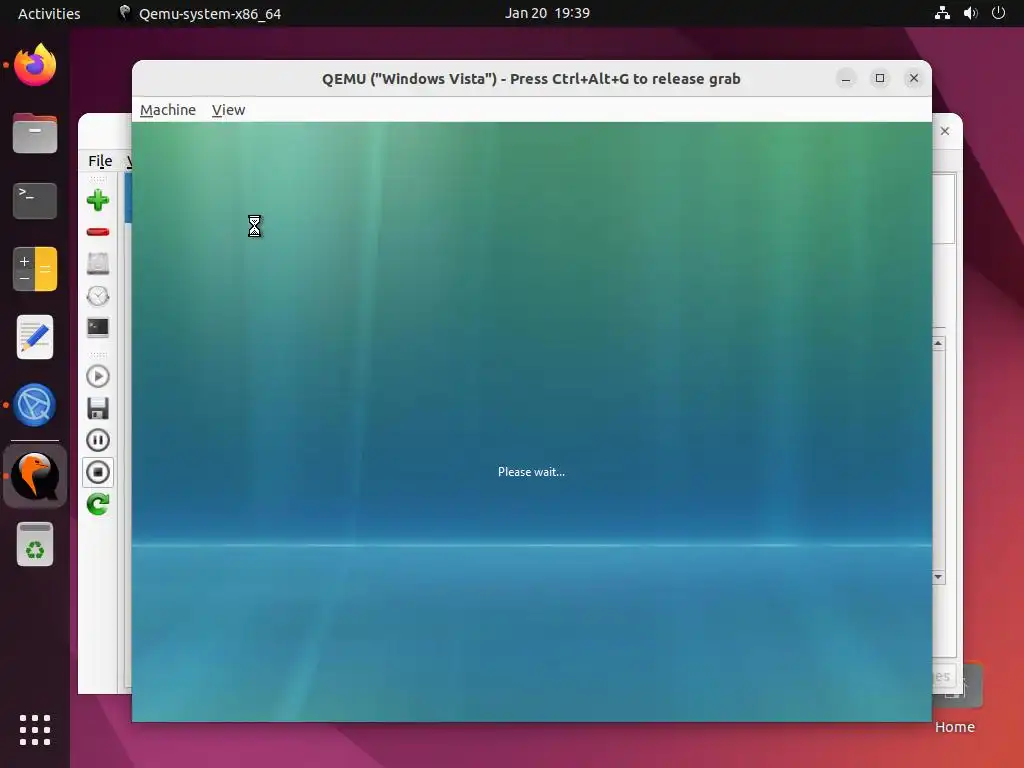Click the black terminal console toolbar icon
Viewport: 1024px width, 768px height.
[x=98, y=327]
